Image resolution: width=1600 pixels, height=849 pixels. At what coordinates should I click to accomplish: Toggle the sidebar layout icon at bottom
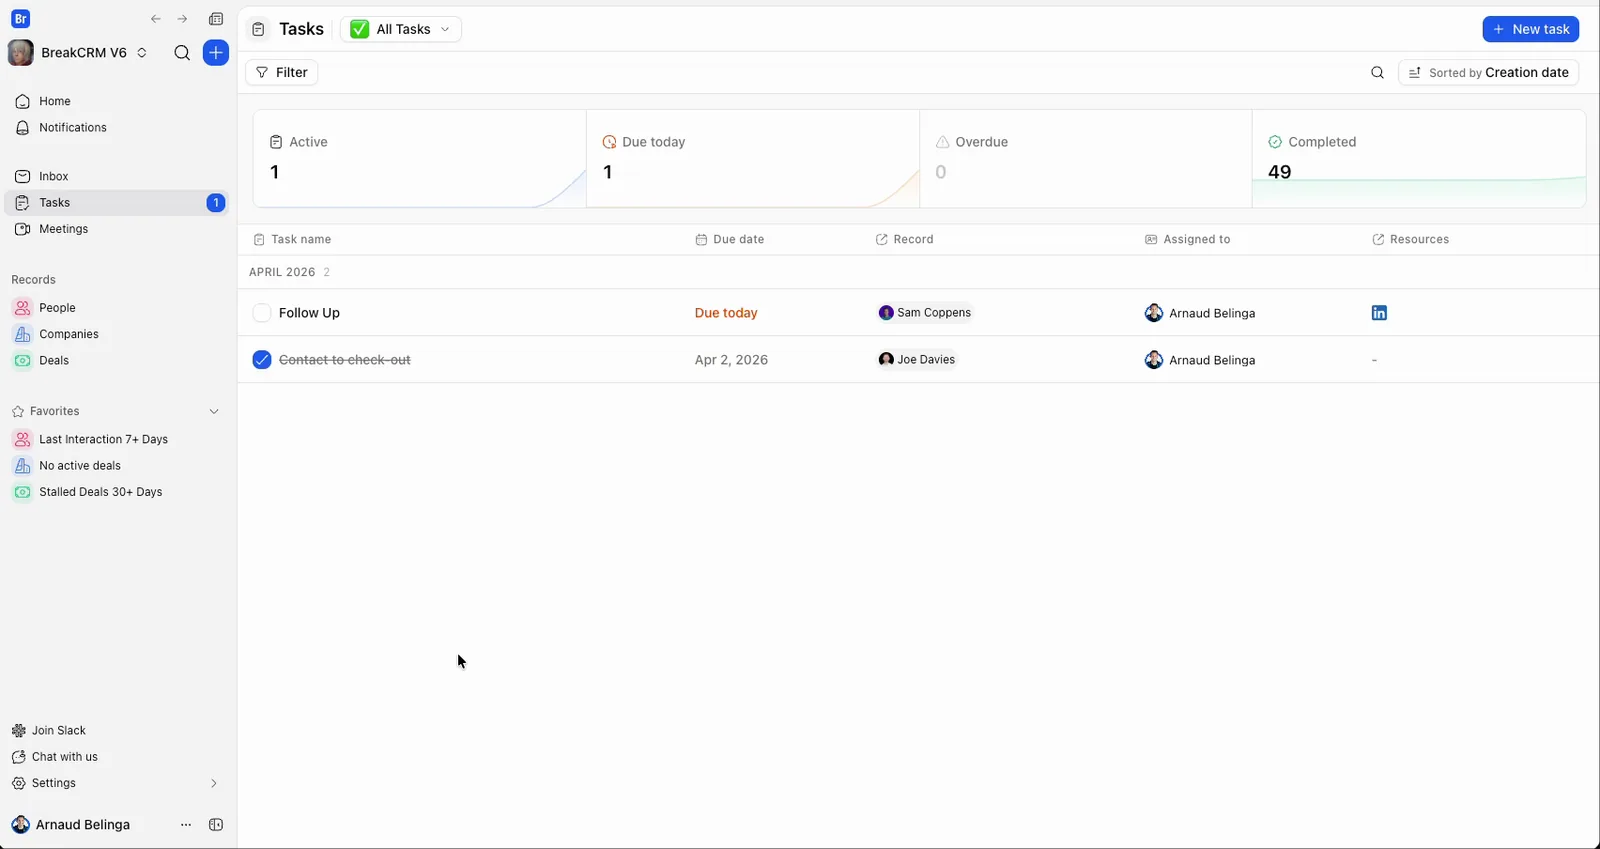(216, 825)
